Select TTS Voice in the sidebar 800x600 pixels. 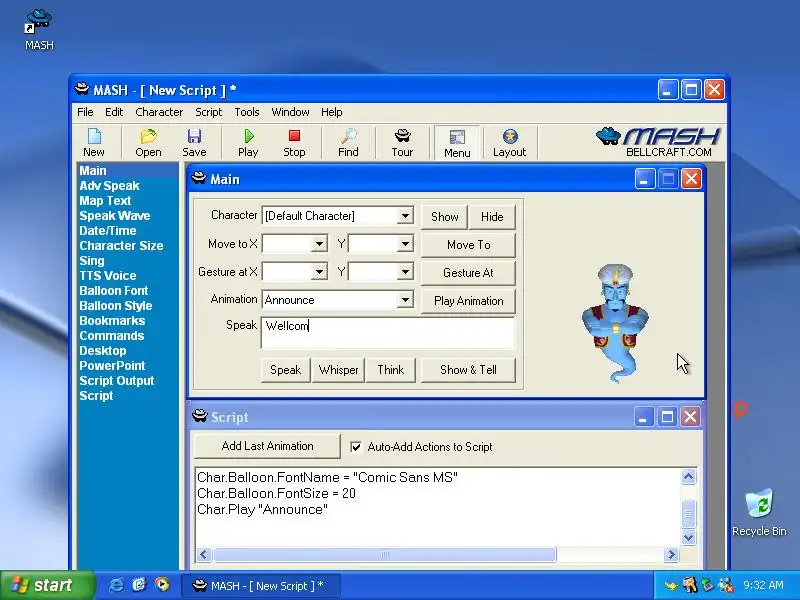(108, 276)
